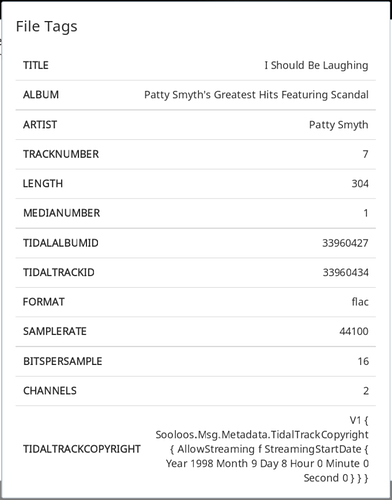Select the Sooloos.Msg.Metadata copyright text
This screenshot has width=392, height=500.
pyautogui.click(x=262, y=449)
